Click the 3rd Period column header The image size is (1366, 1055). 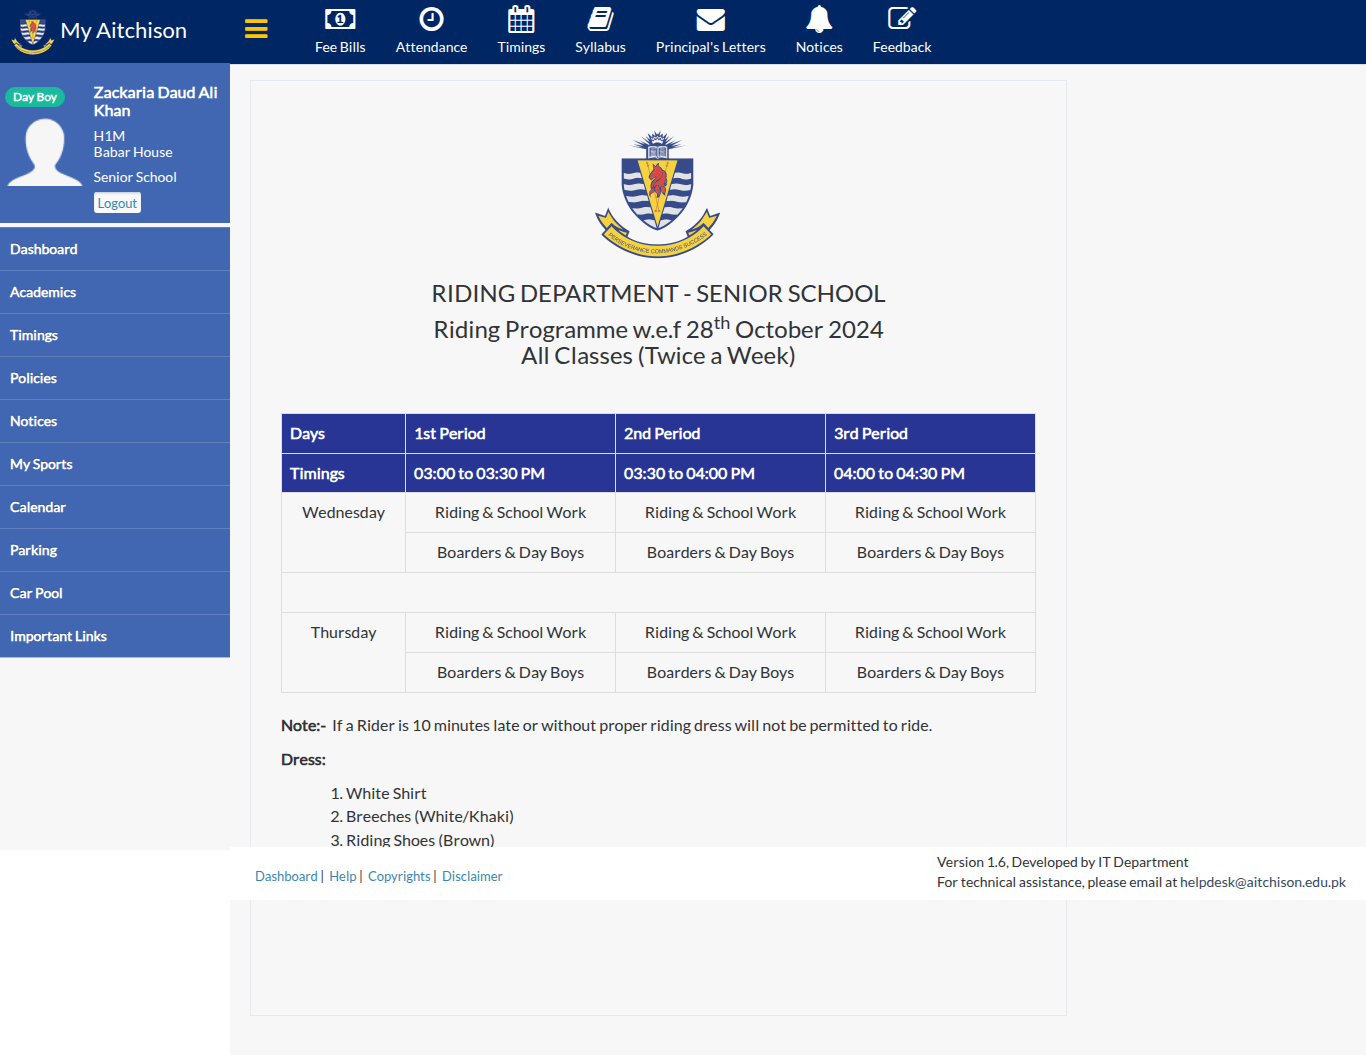930,434
